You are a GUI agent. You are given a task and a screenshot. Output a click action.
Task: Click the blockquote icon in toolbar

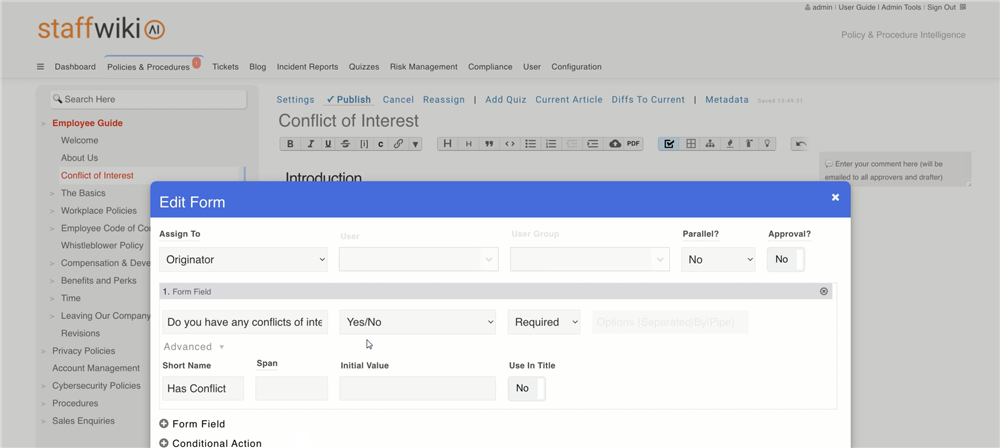(x=489, y=144)
